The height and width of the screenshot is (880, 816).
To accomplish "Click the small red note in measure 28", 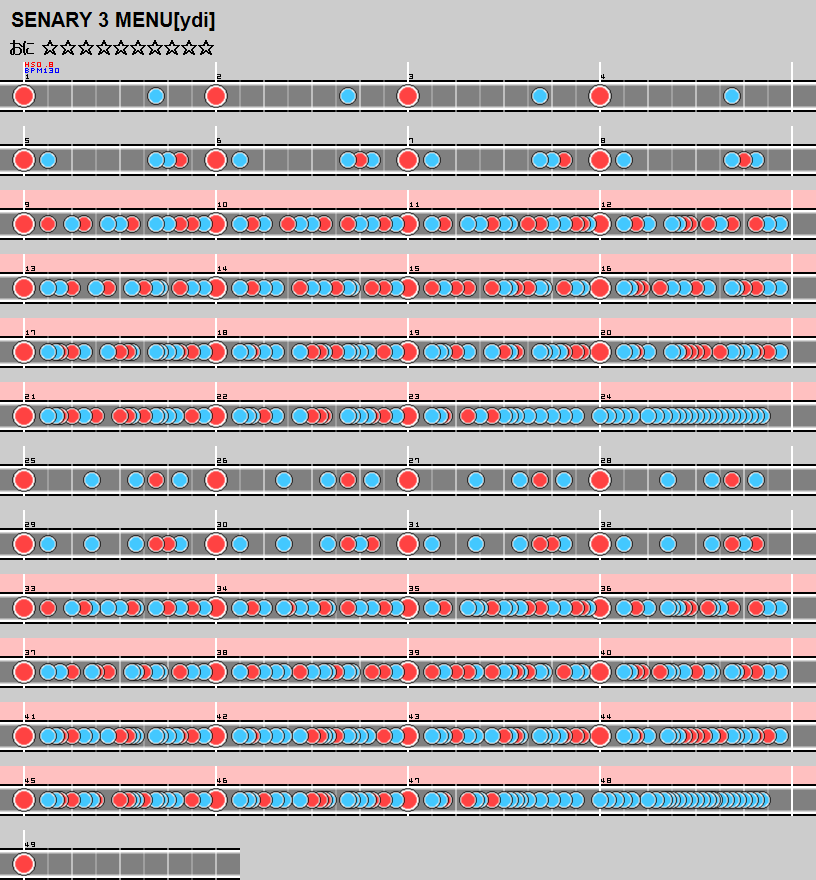I will tap(732, 480).
